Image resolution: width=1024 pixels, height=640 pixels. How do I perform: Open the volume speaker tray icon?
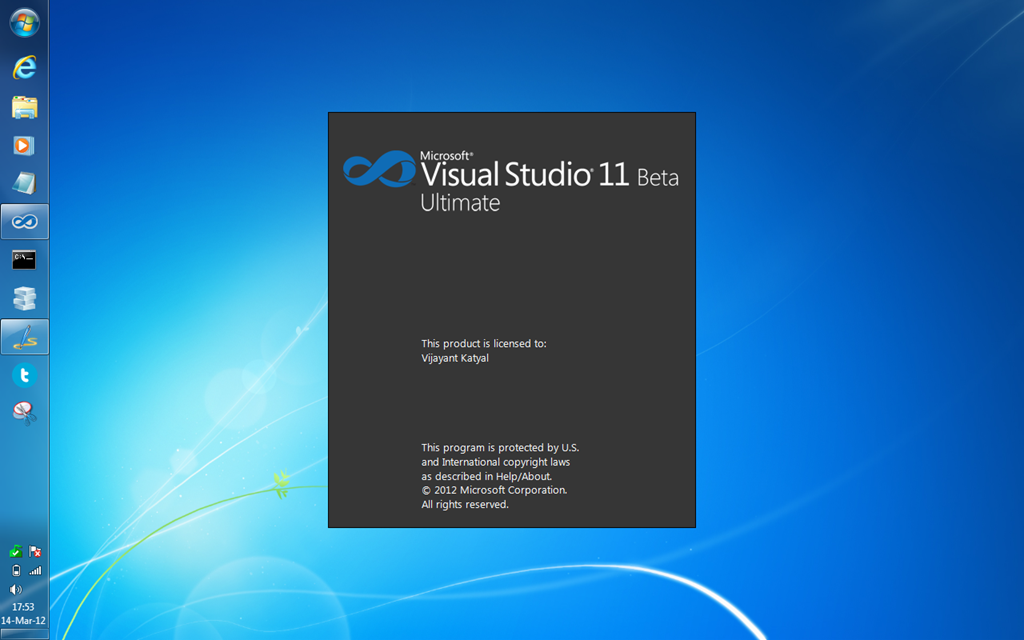point(16,590)
